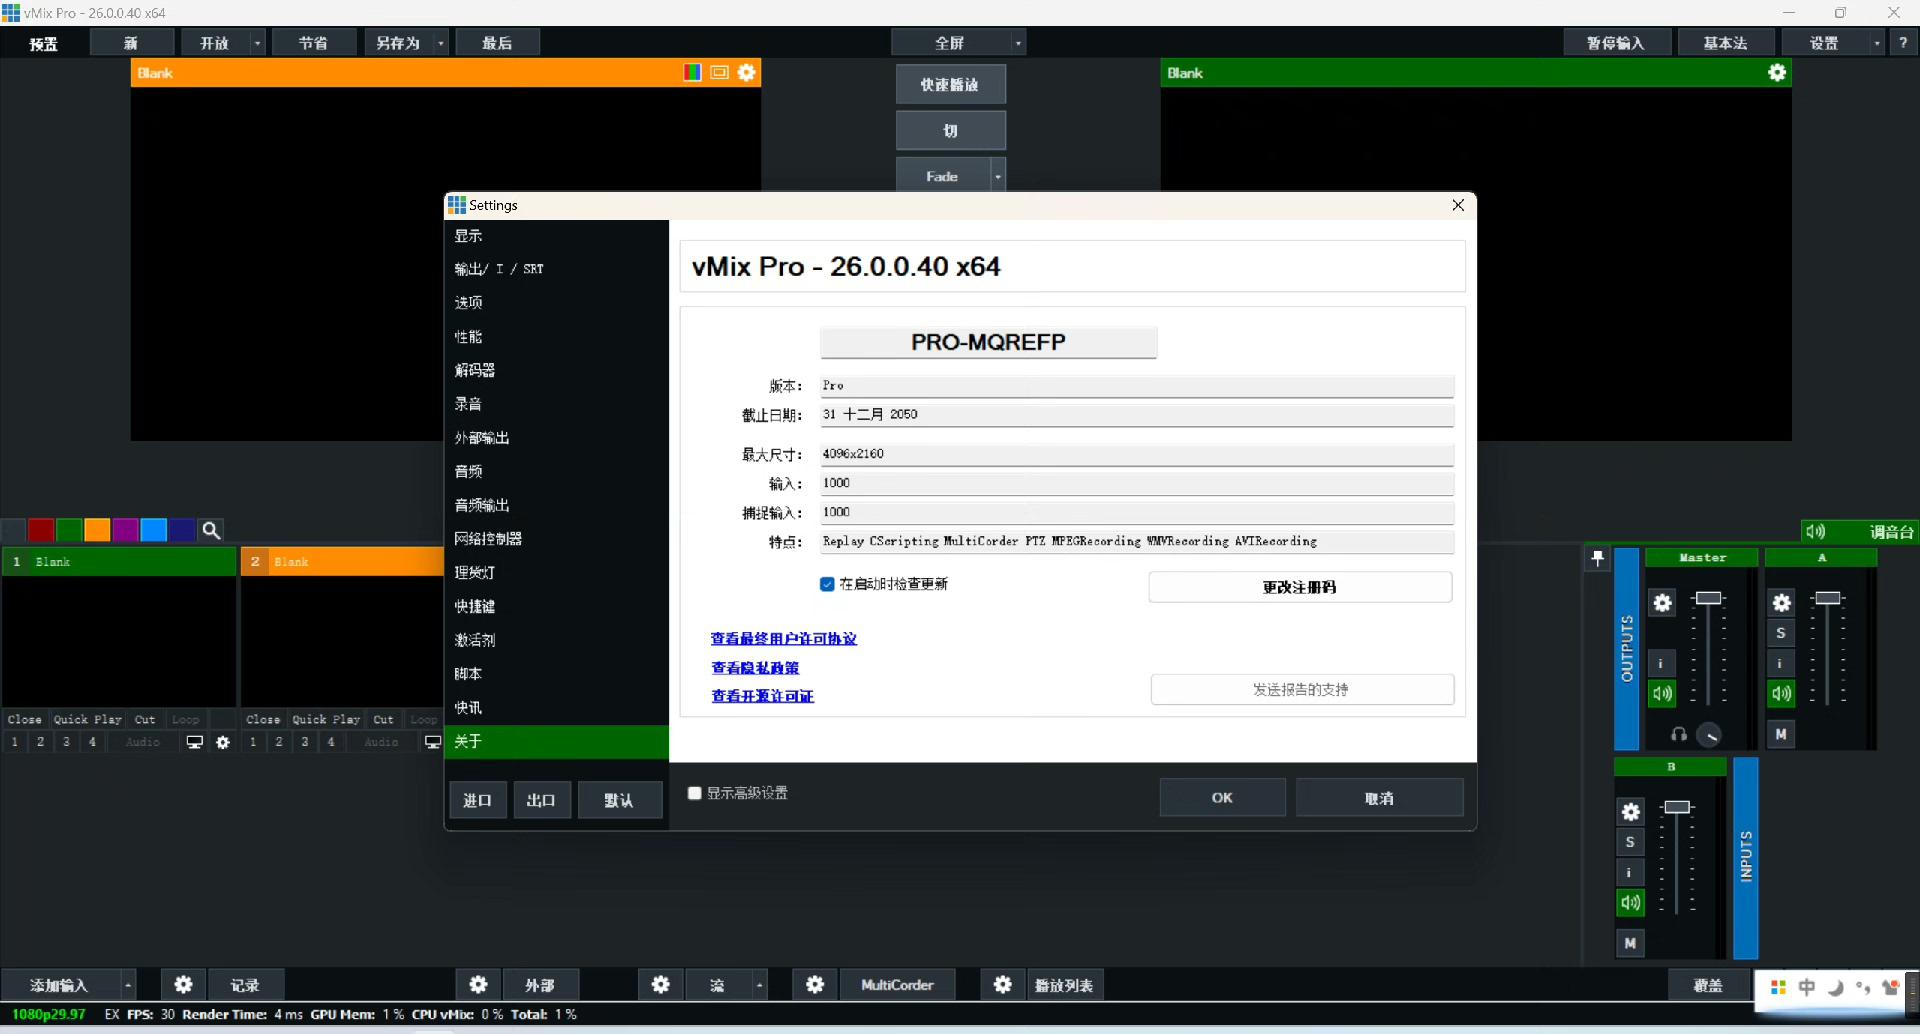Expand the 流 dropdown arrow
Screen dimensions: 1920x1034
tap(760, 985)
